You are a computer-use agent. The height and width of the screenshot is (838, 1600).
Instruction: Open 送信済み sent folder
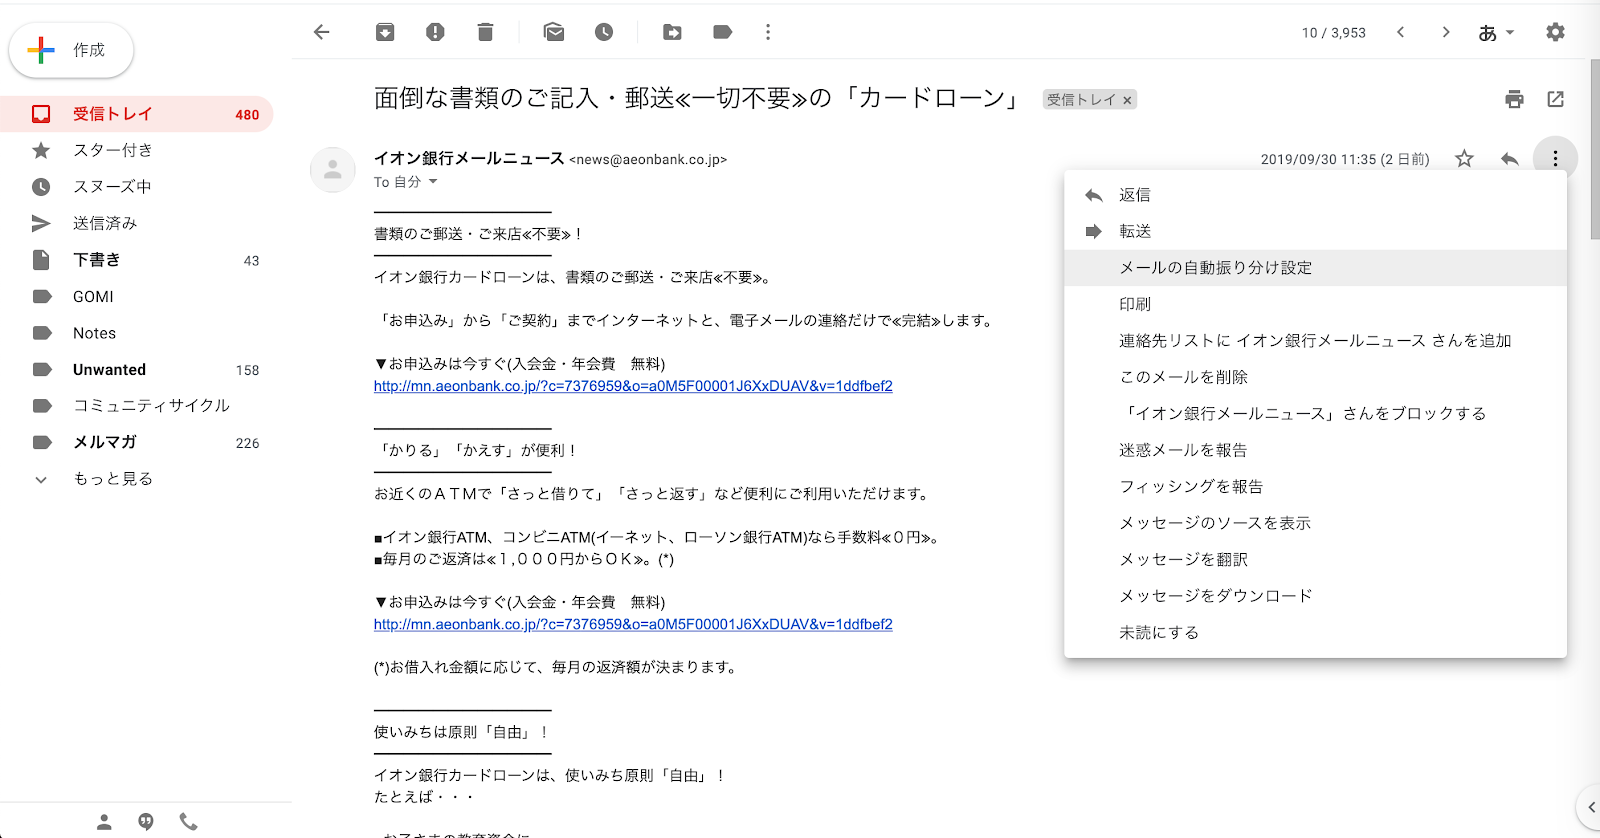pyautogui.click(x=136, y=223)
